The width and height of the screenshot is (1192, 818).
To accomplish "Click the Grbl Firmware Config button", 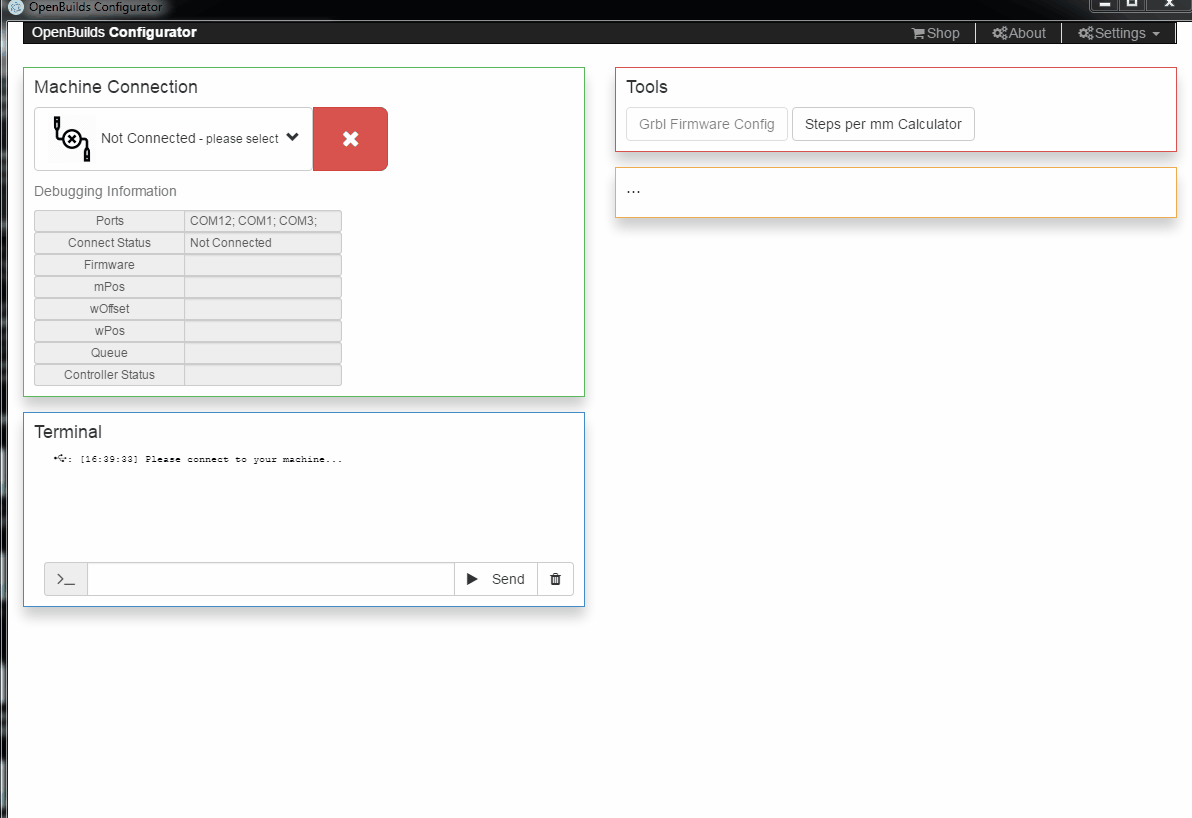I will [706, 124].
